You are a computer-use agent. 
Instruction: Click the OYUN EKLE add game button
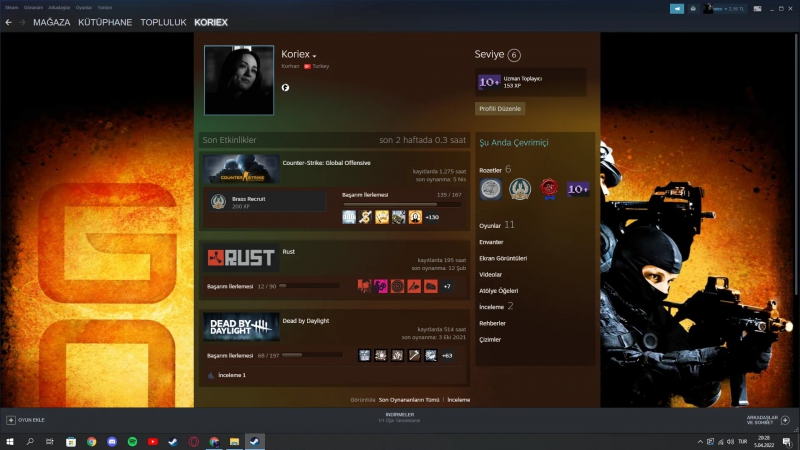tap(26, 420)
